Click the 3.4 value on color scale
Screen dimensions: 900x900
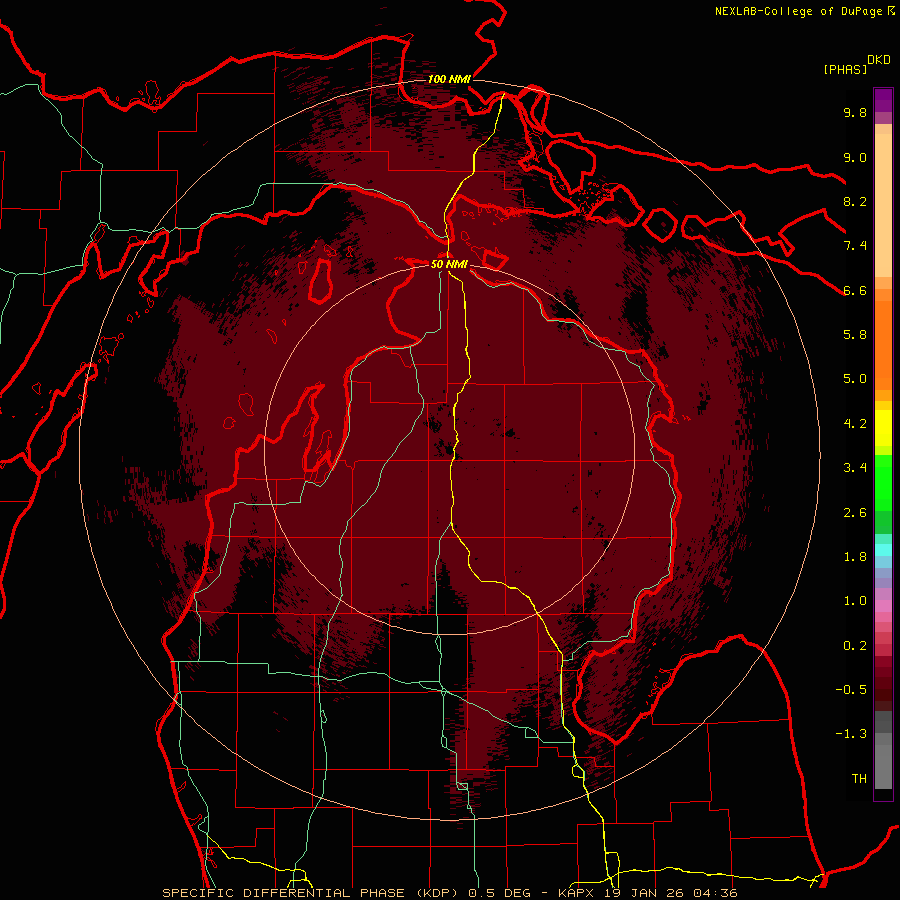coord(855,468)
